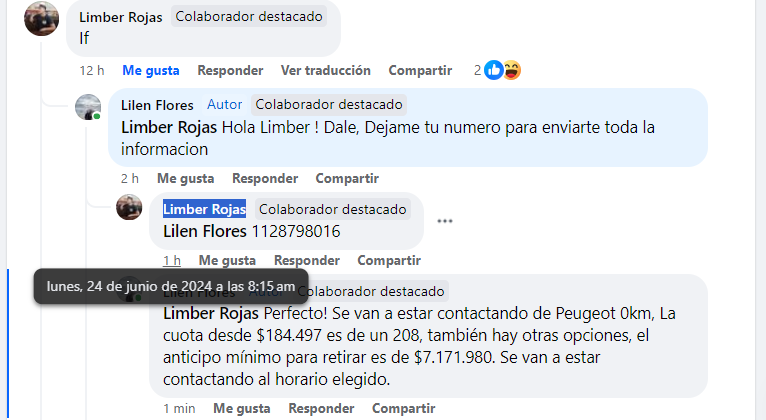Share Lilen Flores's "Hola Limber" comment
The height and width of the screenshot is (420, 766).
(x=347, y=178)
